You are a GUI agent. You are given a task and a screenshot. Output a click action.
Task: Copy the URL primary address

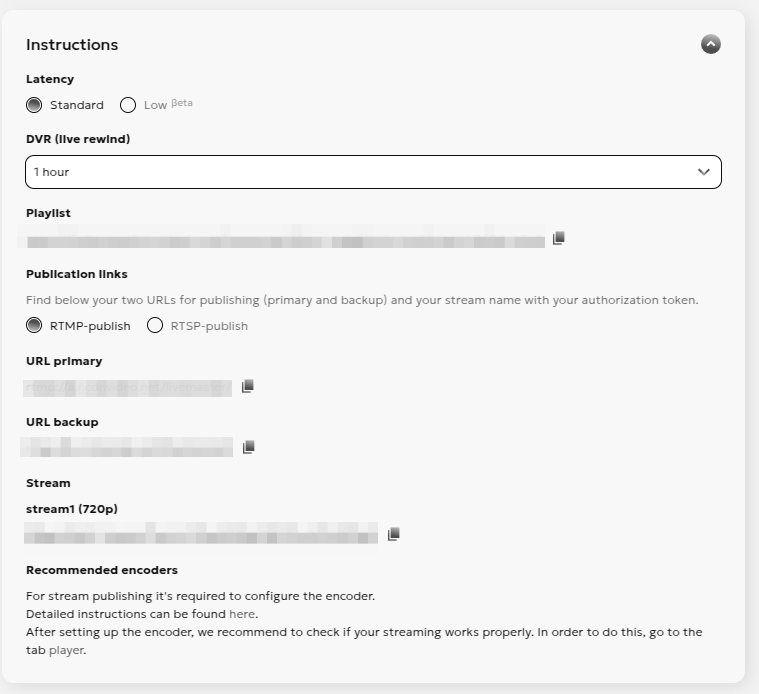pyautogui.click(x=248, y=386)
